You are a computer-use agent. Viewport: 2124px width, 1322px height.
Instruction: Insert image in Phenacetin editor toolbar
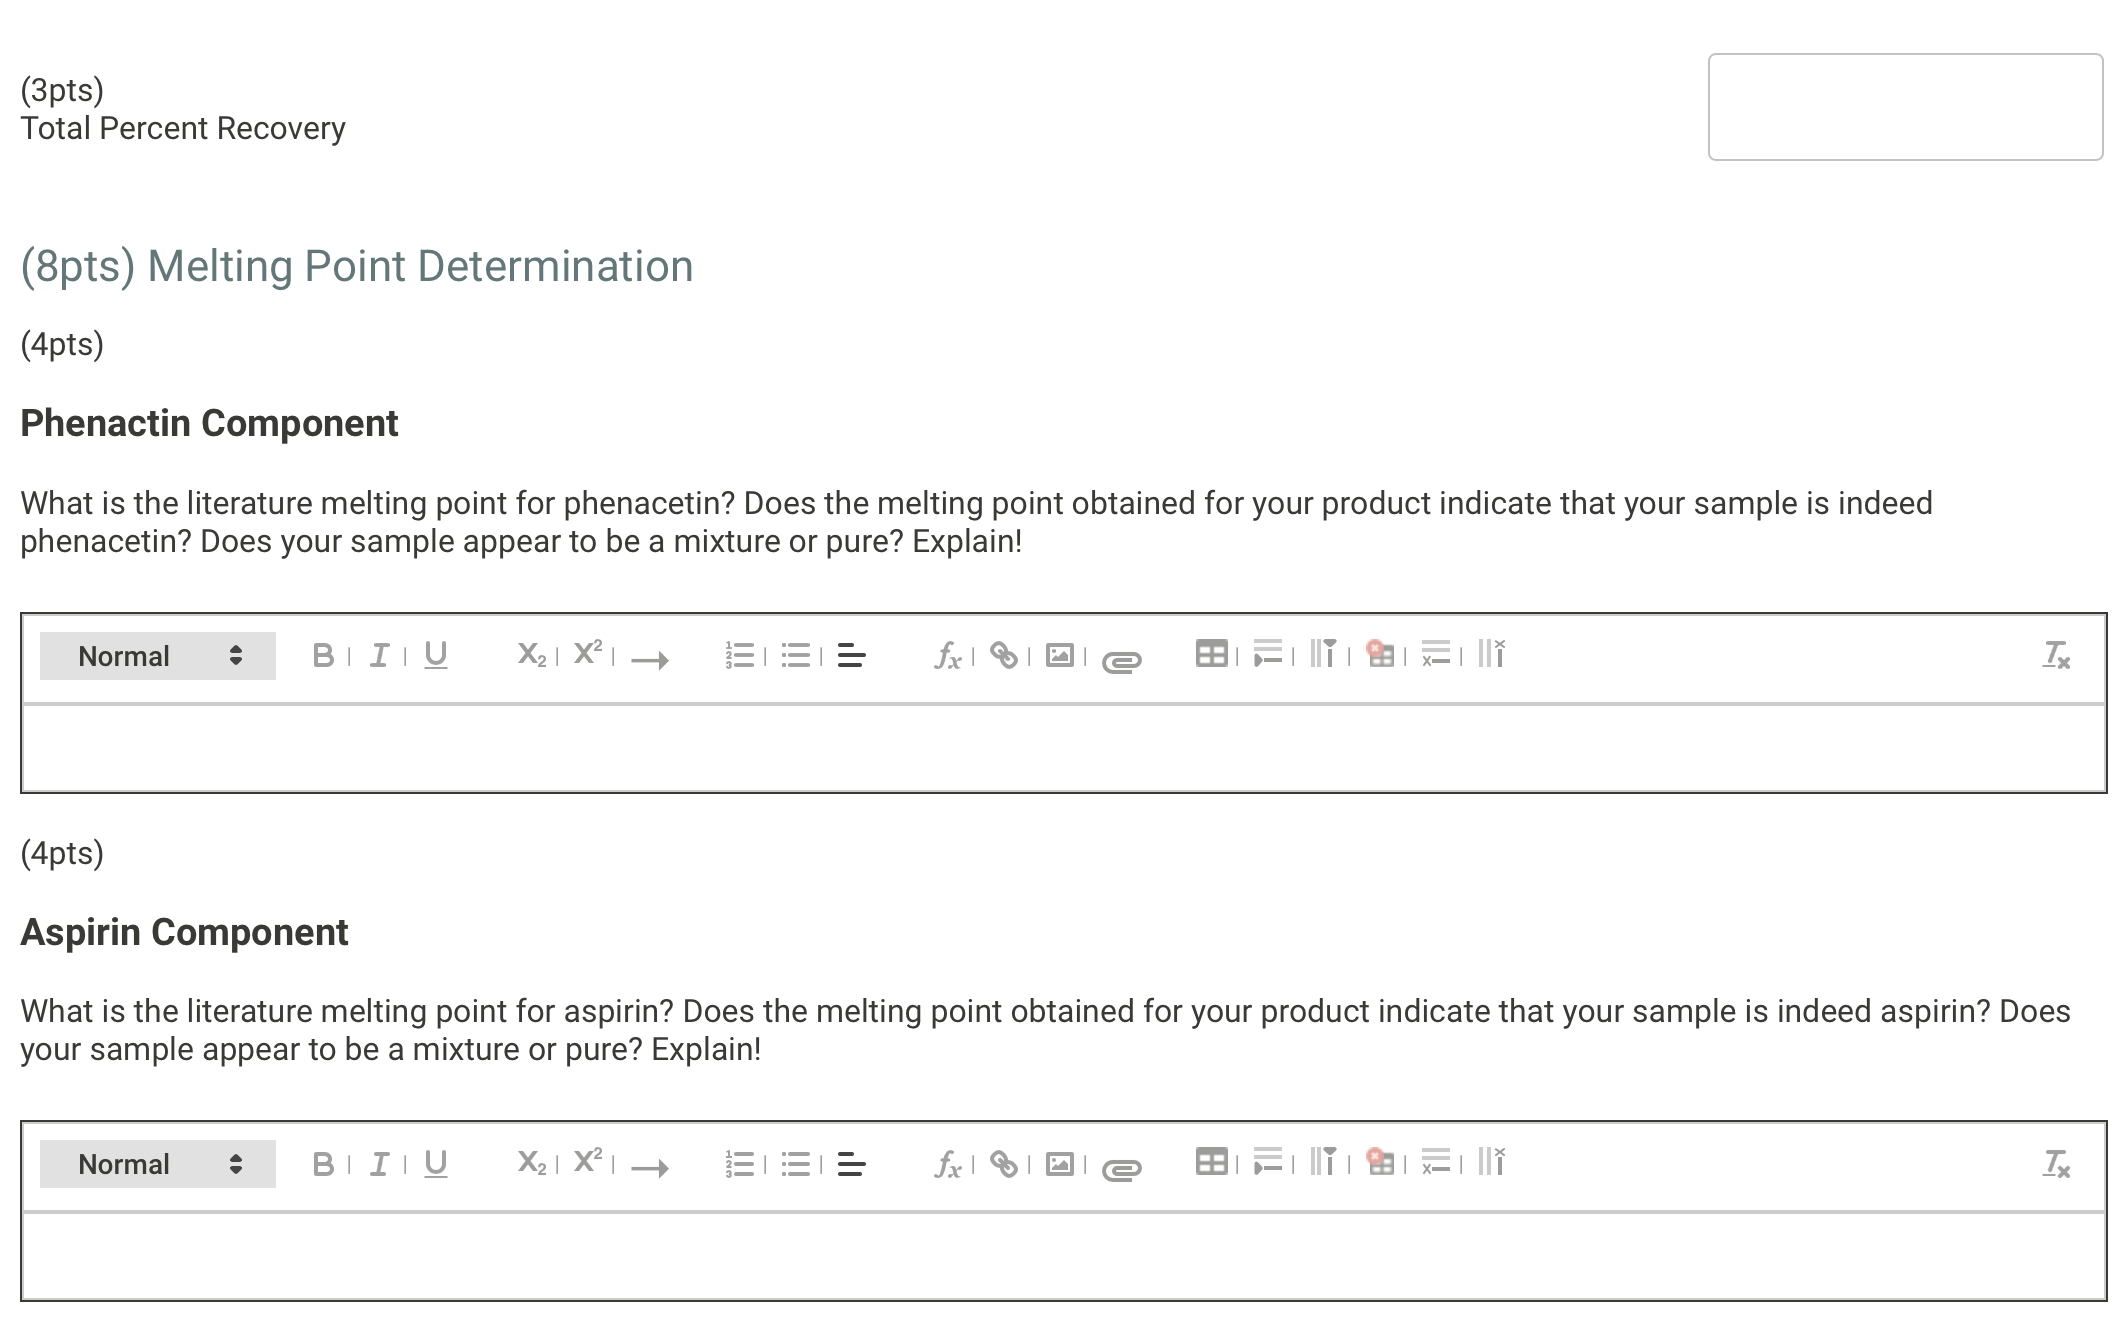click(1059, 656)
